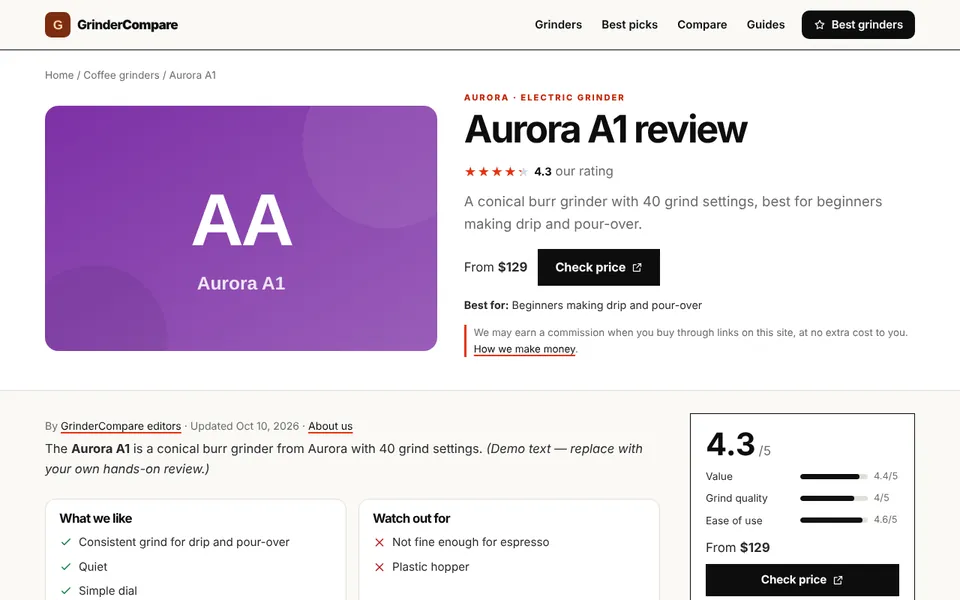Viewport: 960px width, 600px height.
Task: Click the 4.3 our rating text
Action: [573, 171]
